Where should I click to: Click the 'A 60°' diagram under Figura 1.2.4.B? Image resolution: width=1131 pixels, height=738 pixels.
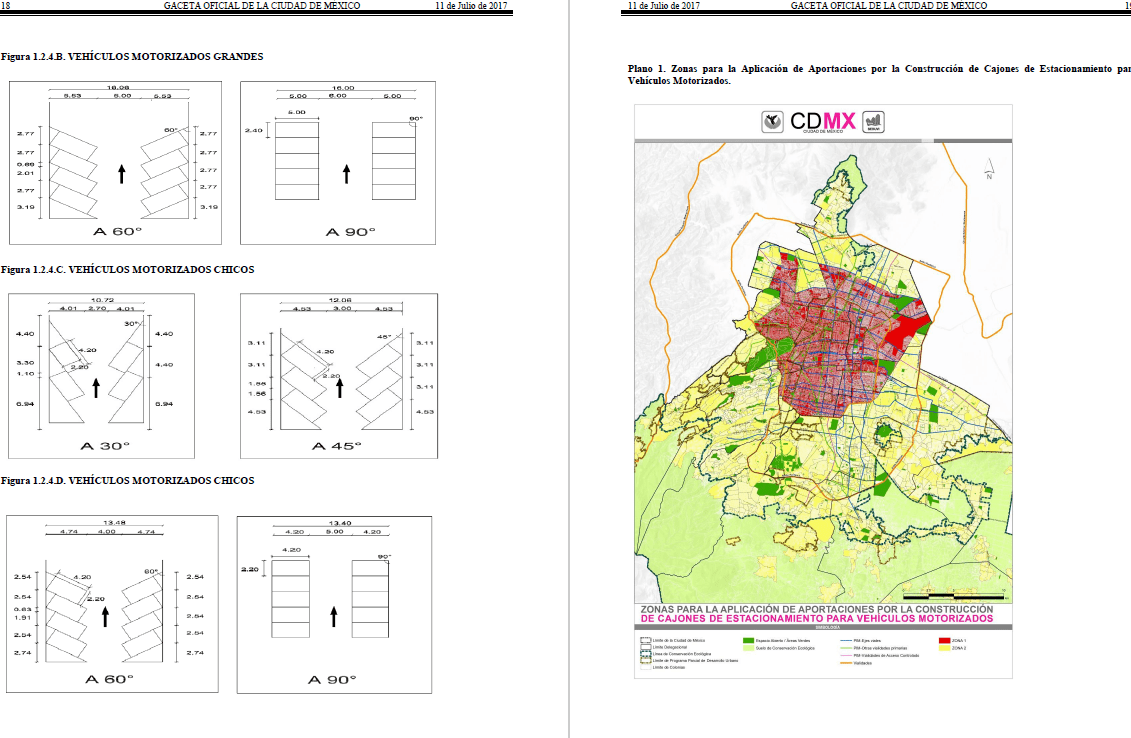tap(115, 162)
